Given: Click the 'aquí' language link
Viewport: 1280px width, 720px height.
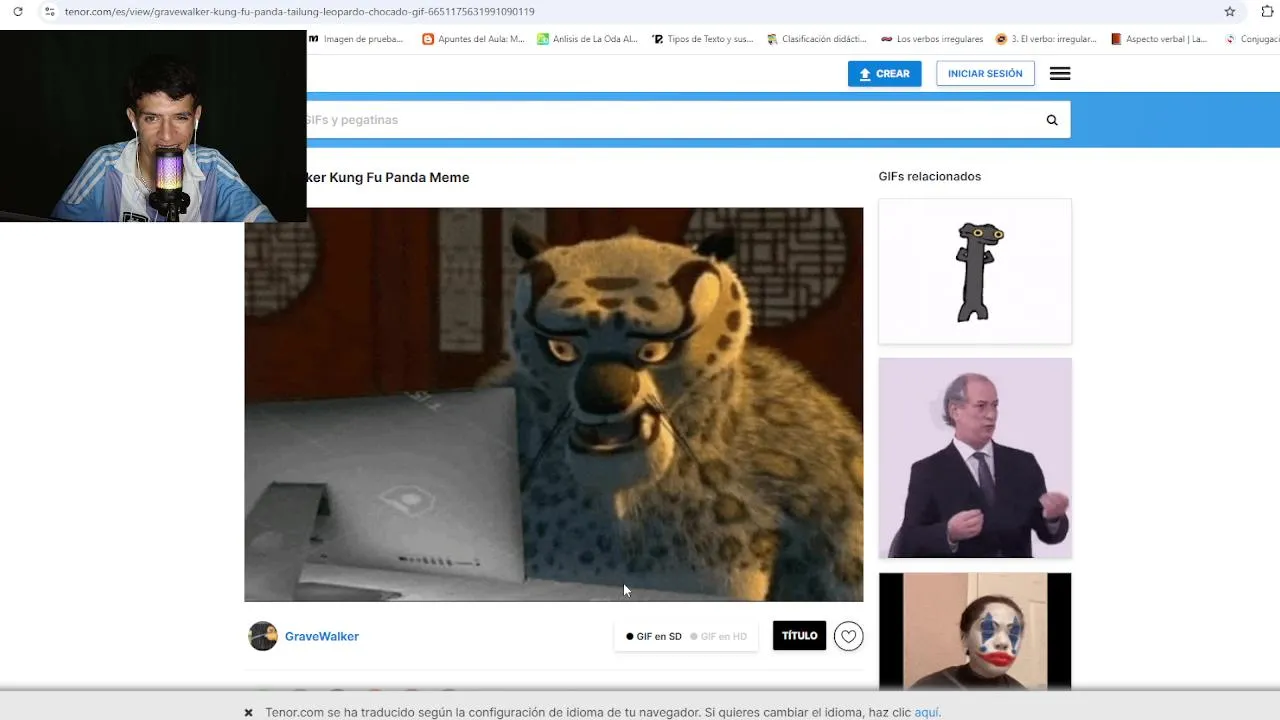Looking at the screenshot, I should click(926, 713).
